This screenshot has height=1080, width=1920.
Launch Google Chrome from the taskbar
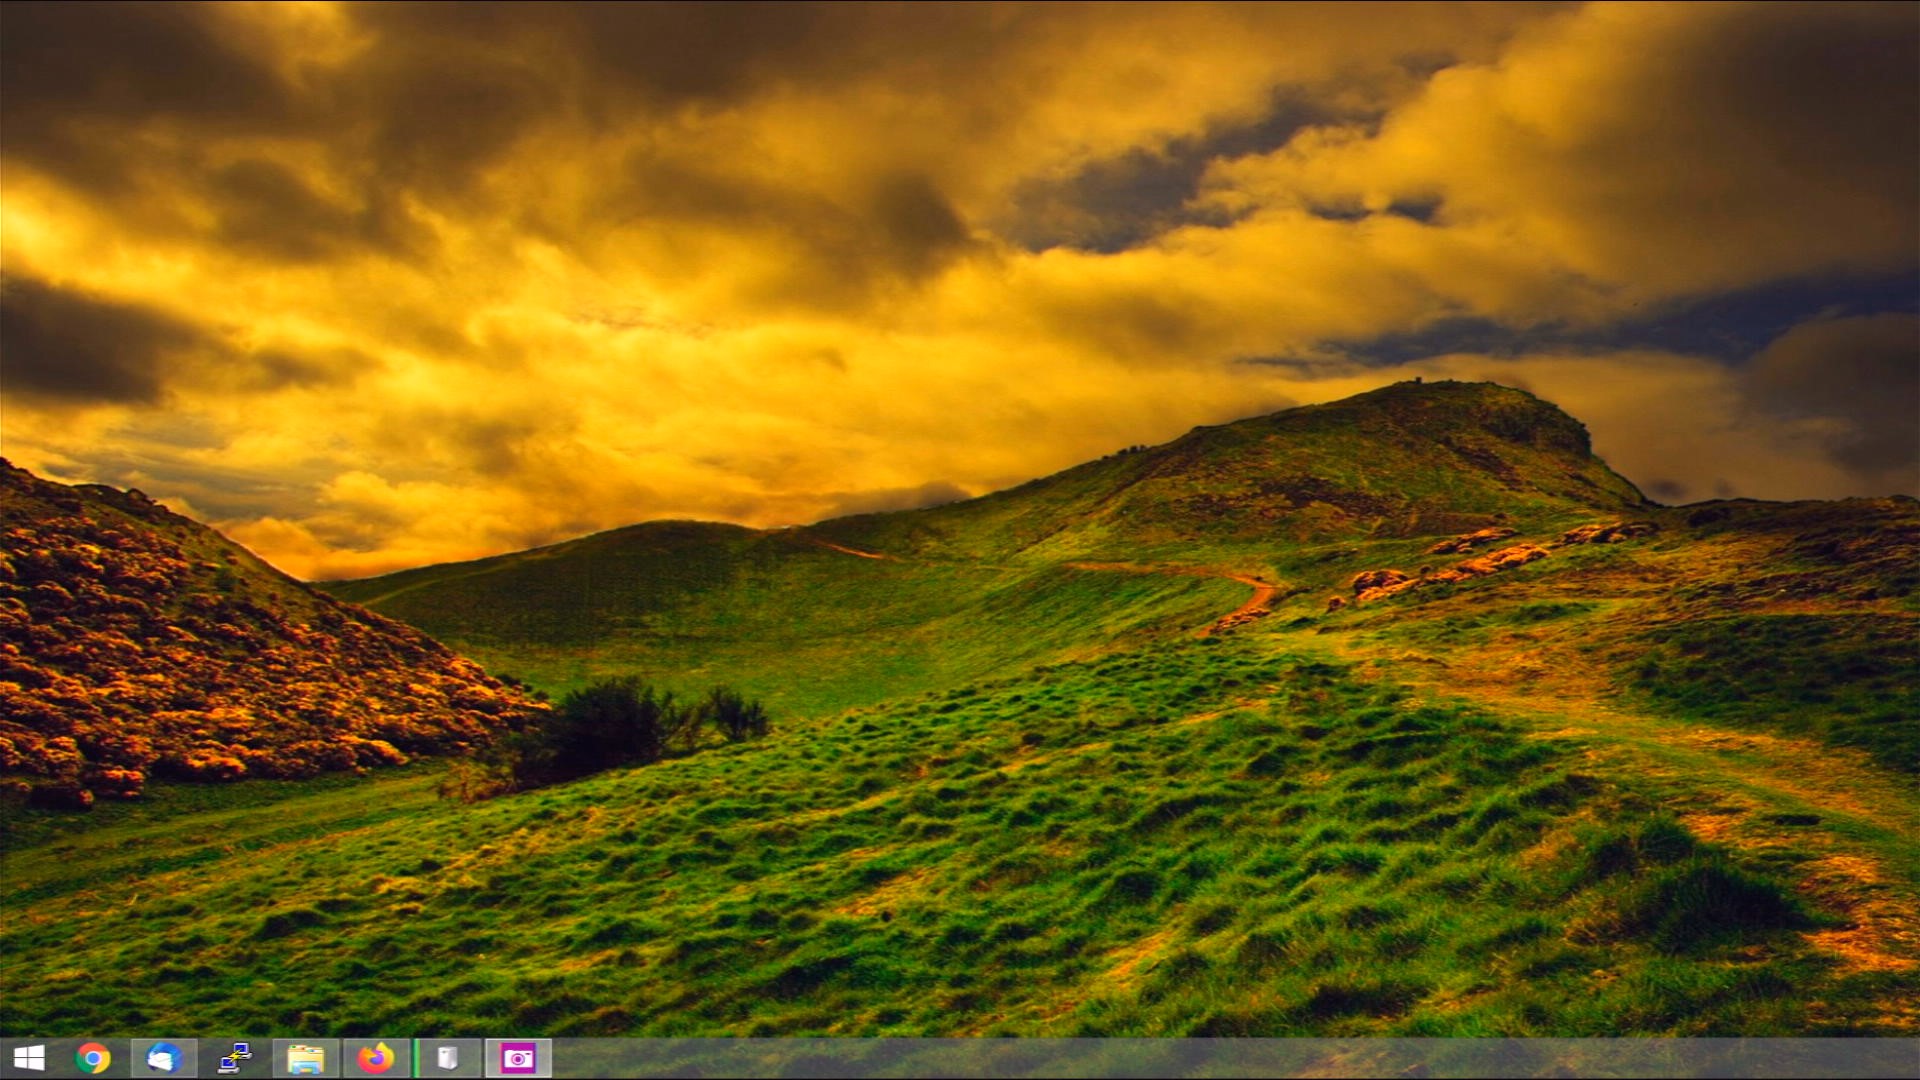click(x=93, y=1058)
